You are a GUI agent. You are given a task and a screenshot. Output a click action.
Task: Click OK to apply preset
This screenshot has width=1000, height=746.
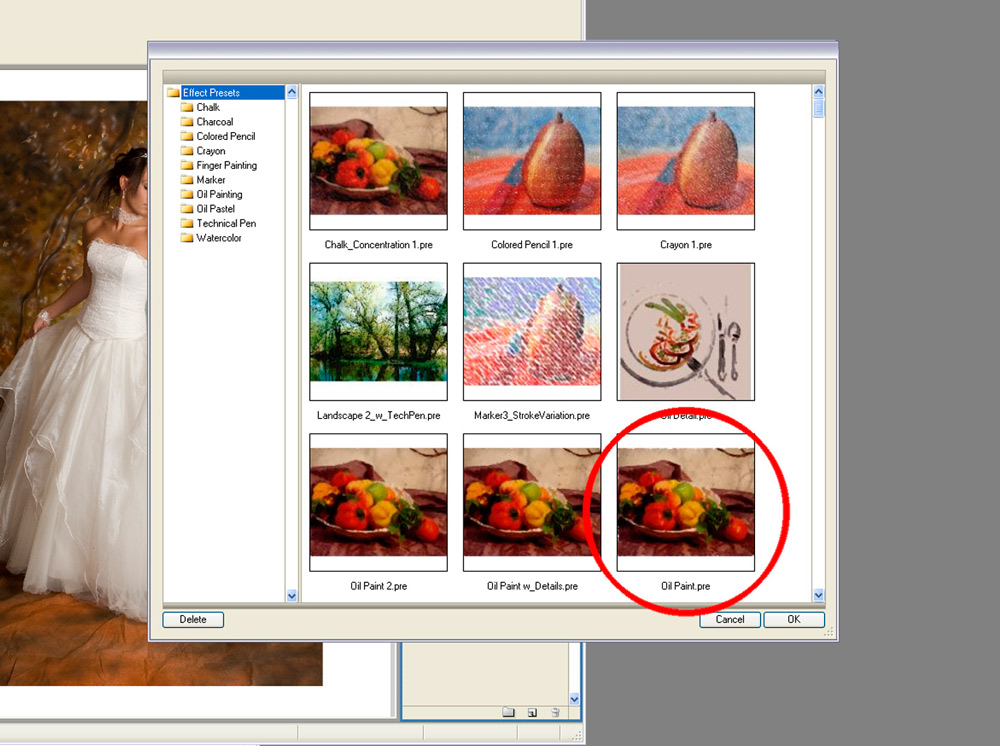tap(793, 619)
